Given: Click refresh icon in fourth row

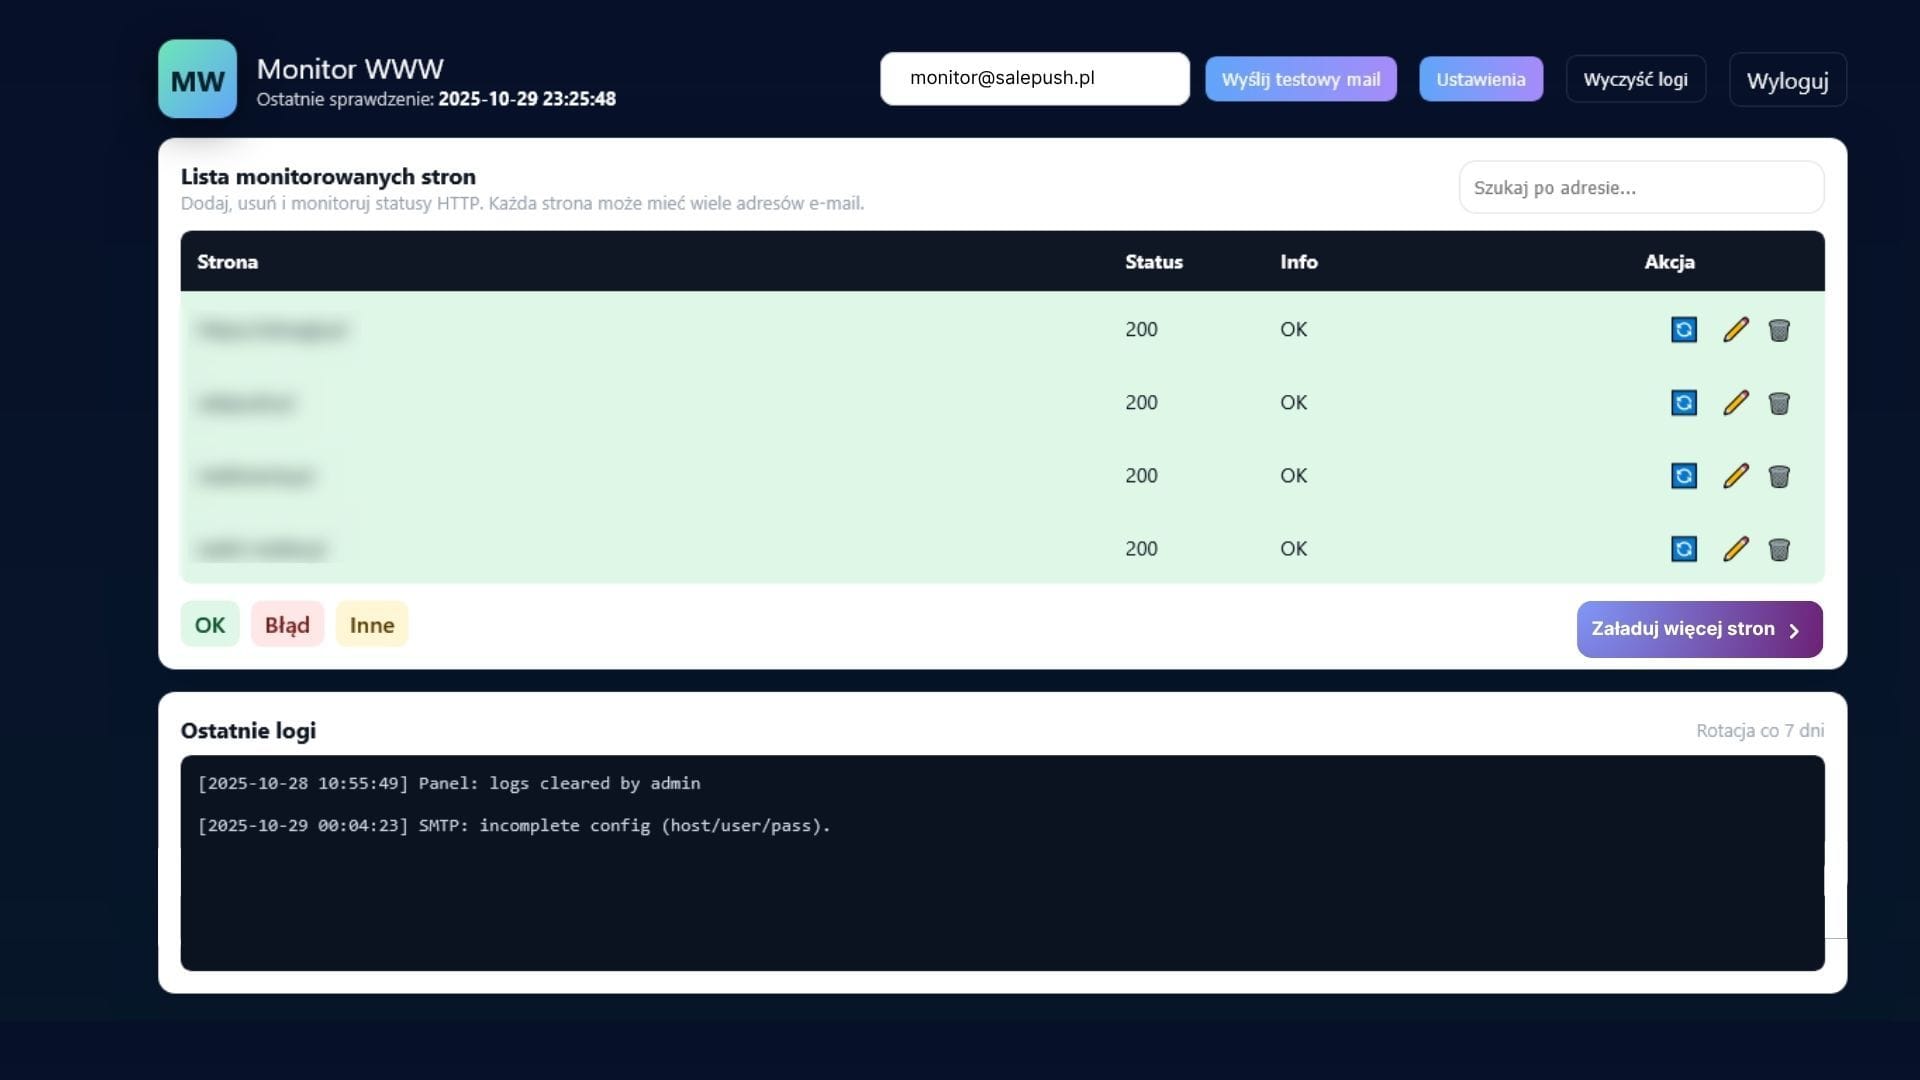Looking at the screenshot, I should (1684, 548).
